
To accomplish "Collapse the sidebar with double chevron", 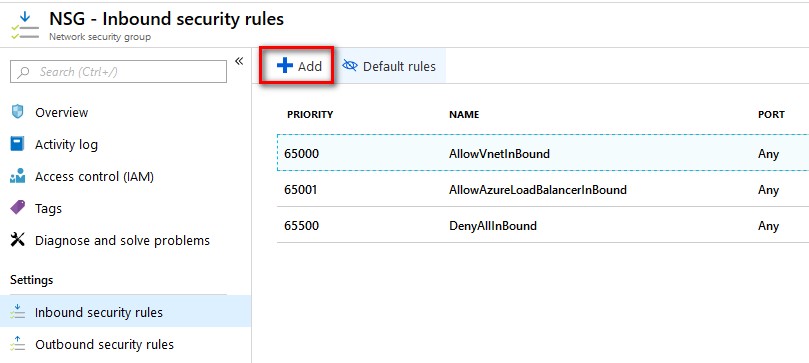I will tap(239, 61).
